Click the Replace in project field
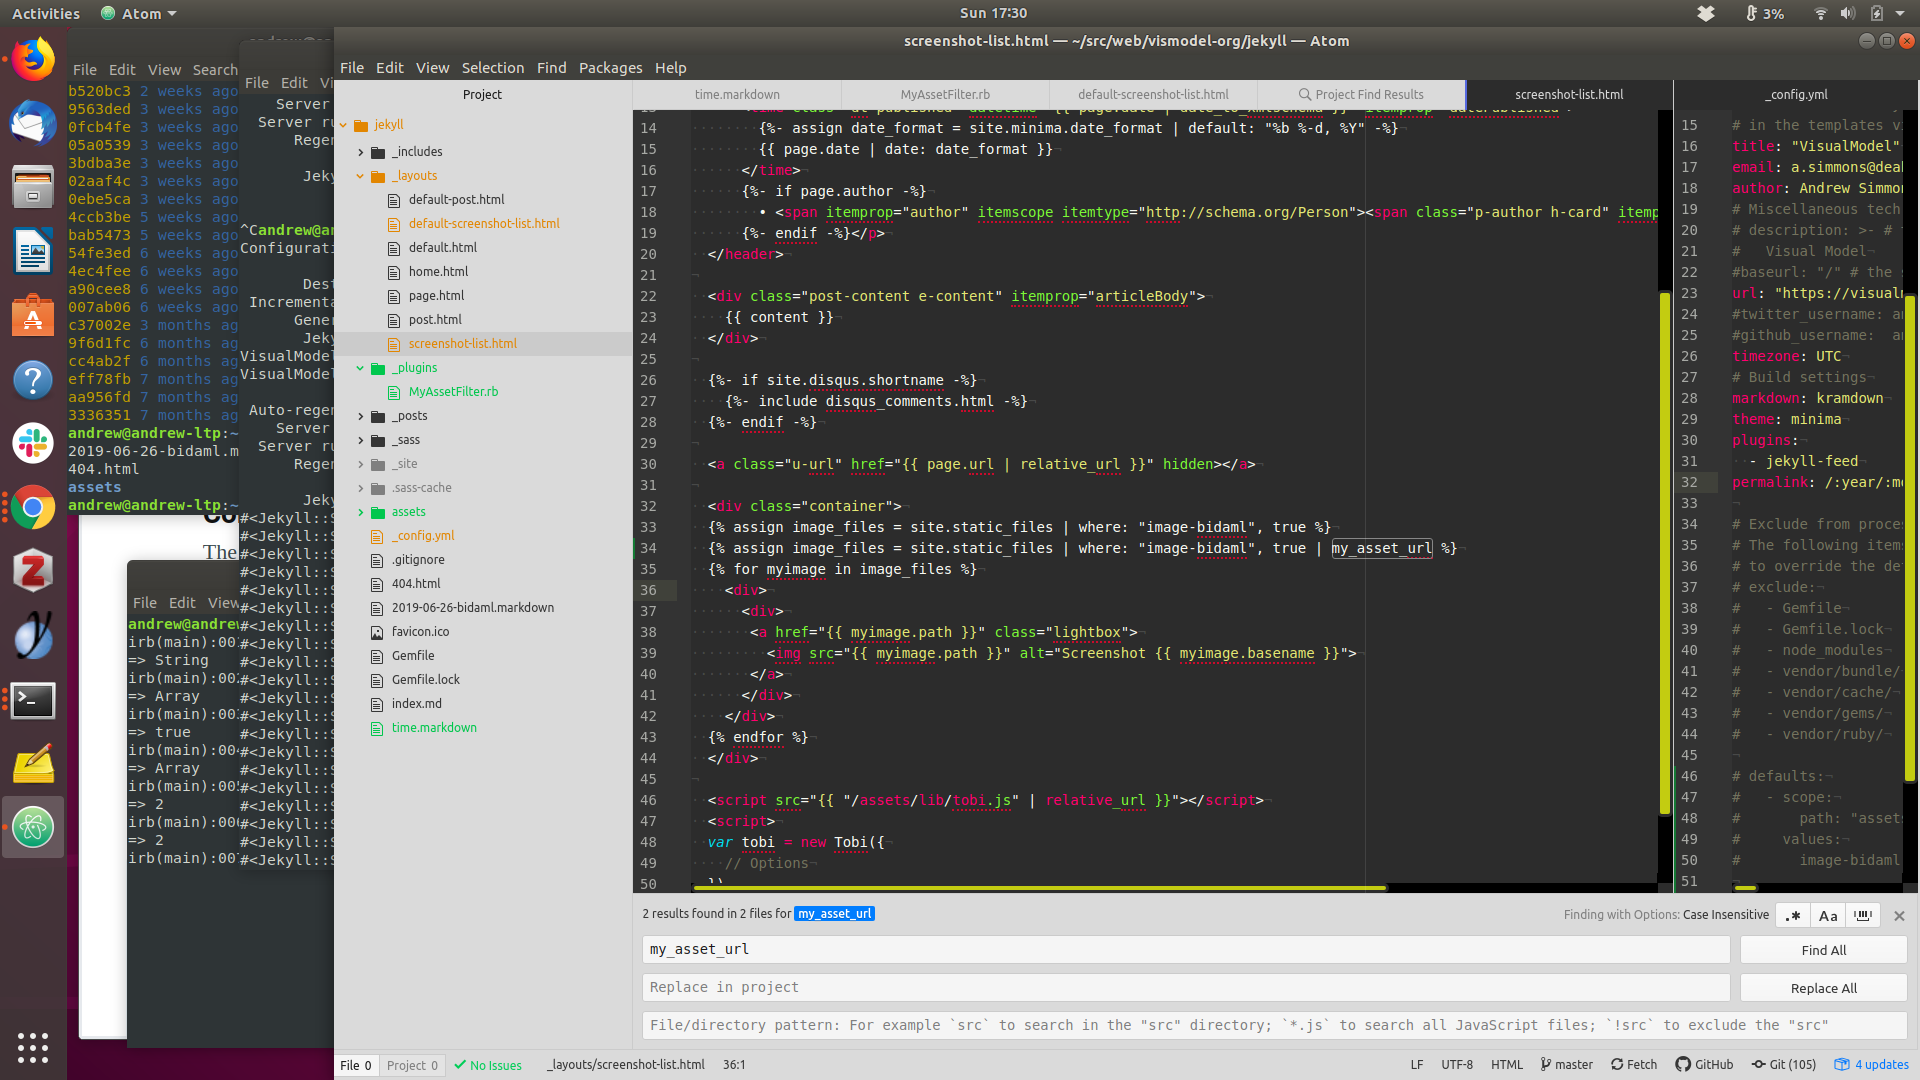This screenshot has height=1080, width=1920. click(x=1185, y=987)
